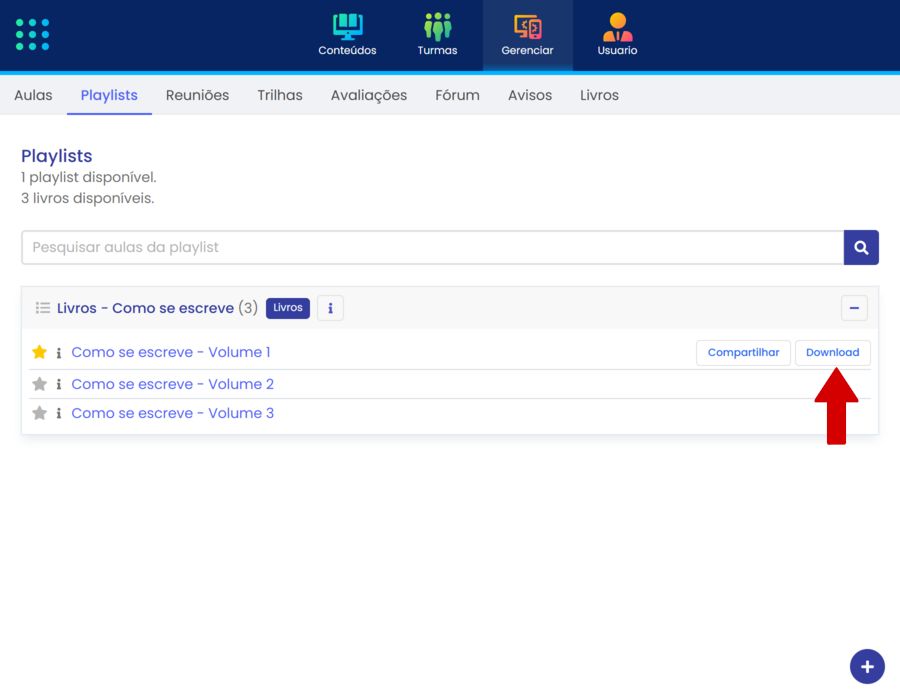This screenshot has height=700, width=900.
Task: Switch to the Aulas tab
Action: 33,96
